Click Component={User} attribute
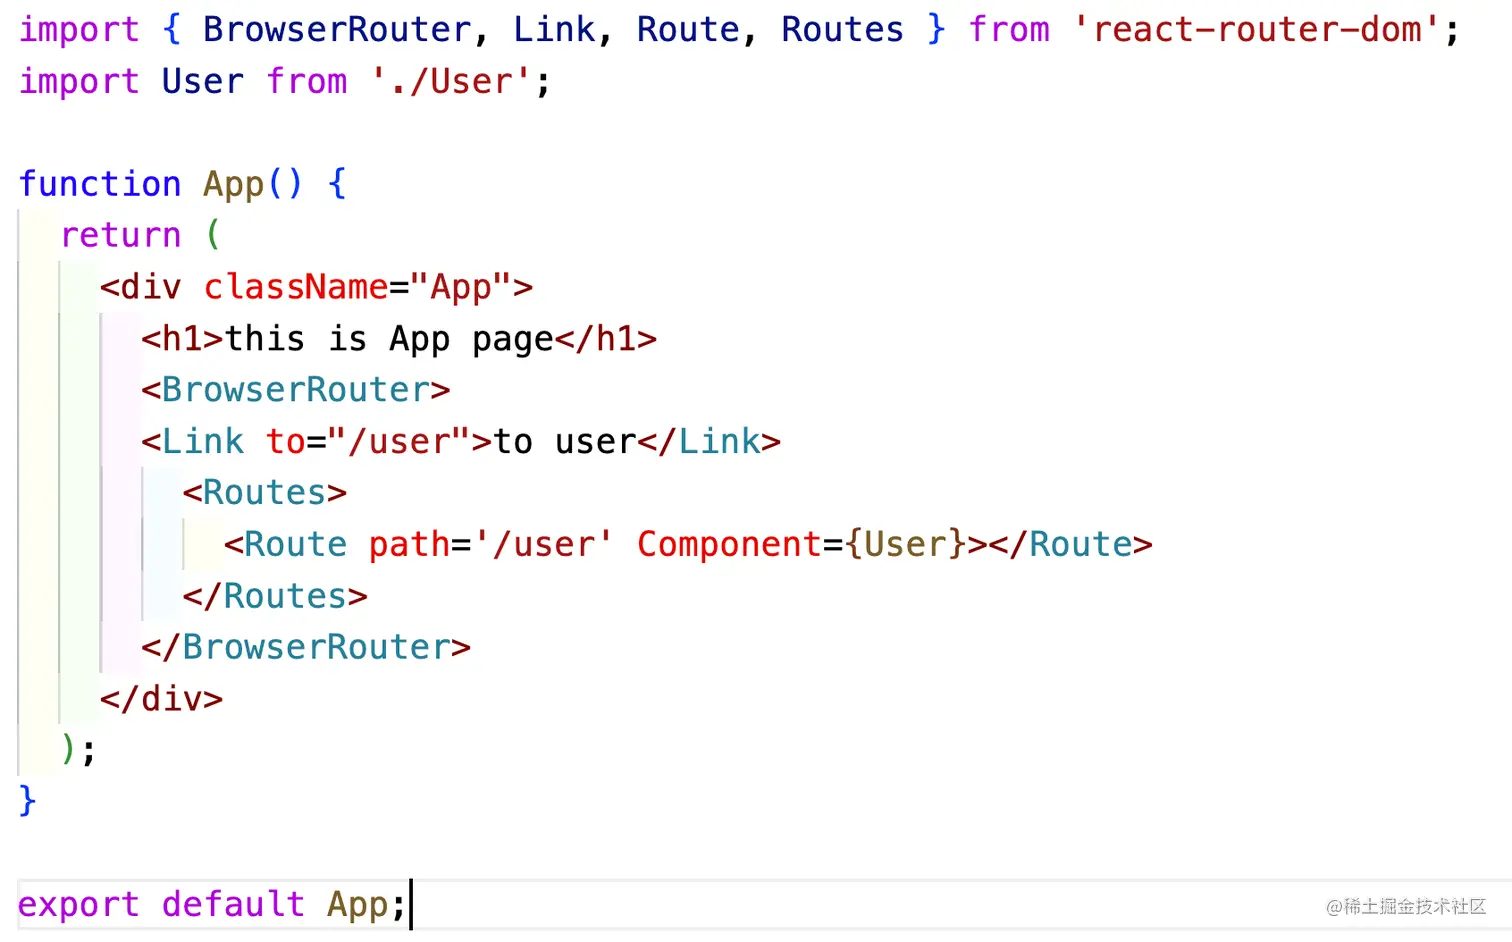This screenshot has height=942, width=1512. [x=802, y=544]
